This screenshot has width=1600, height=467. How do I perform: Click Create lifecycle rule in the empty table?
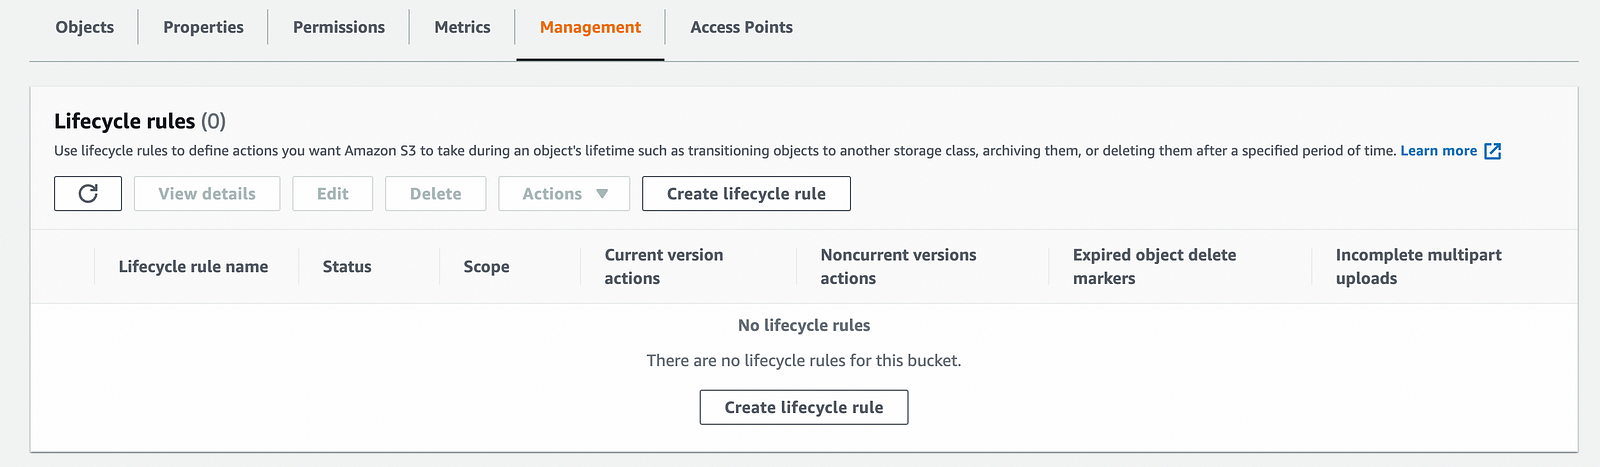click(x=804, y=408)
